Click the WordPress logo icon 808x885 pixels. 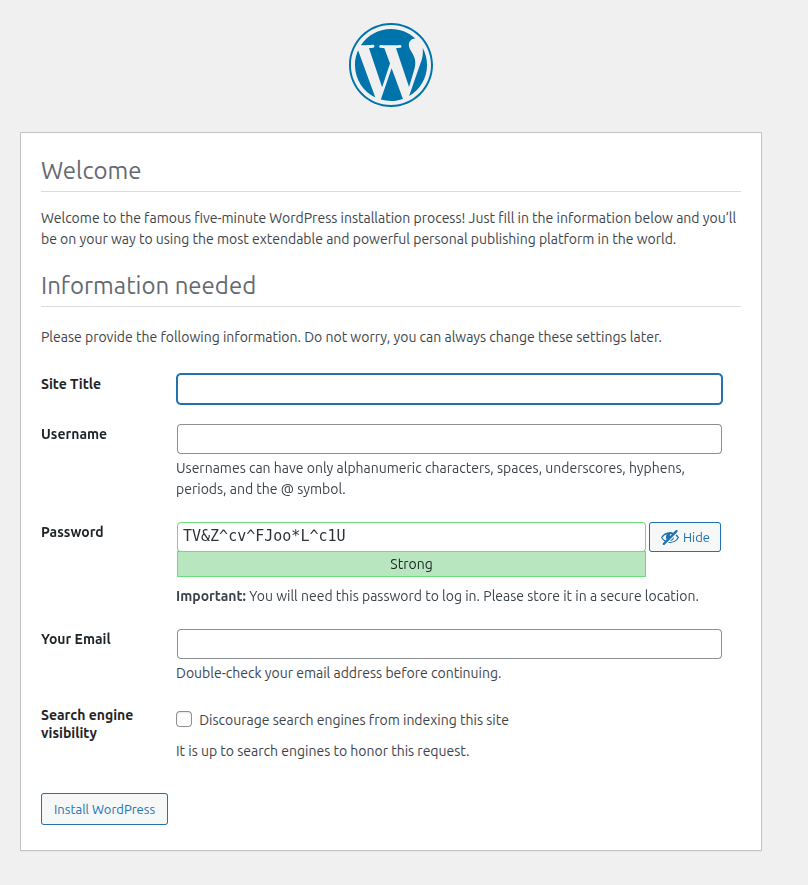tap(390, 64)
